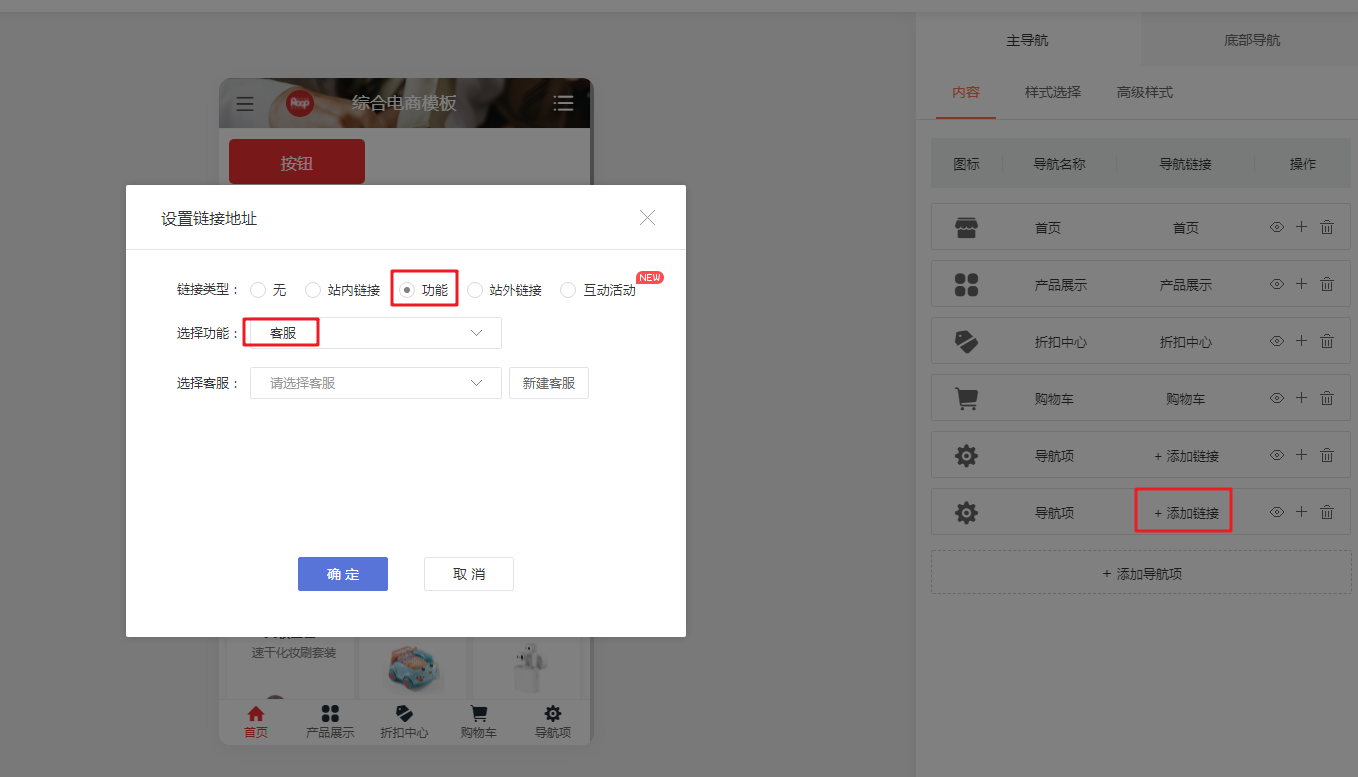Select the 互动活动 radio button
Image resolution: width=1358 pixels, height=777 pixels.
pos(568,290)
